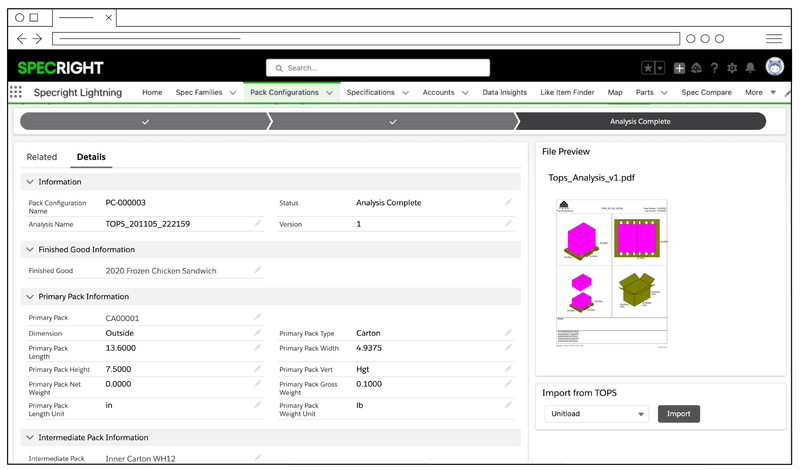Viewport: 800px width, 470px height.
Task: Edit Primary Pack Length pencil icon
Action: pos(258,348)
